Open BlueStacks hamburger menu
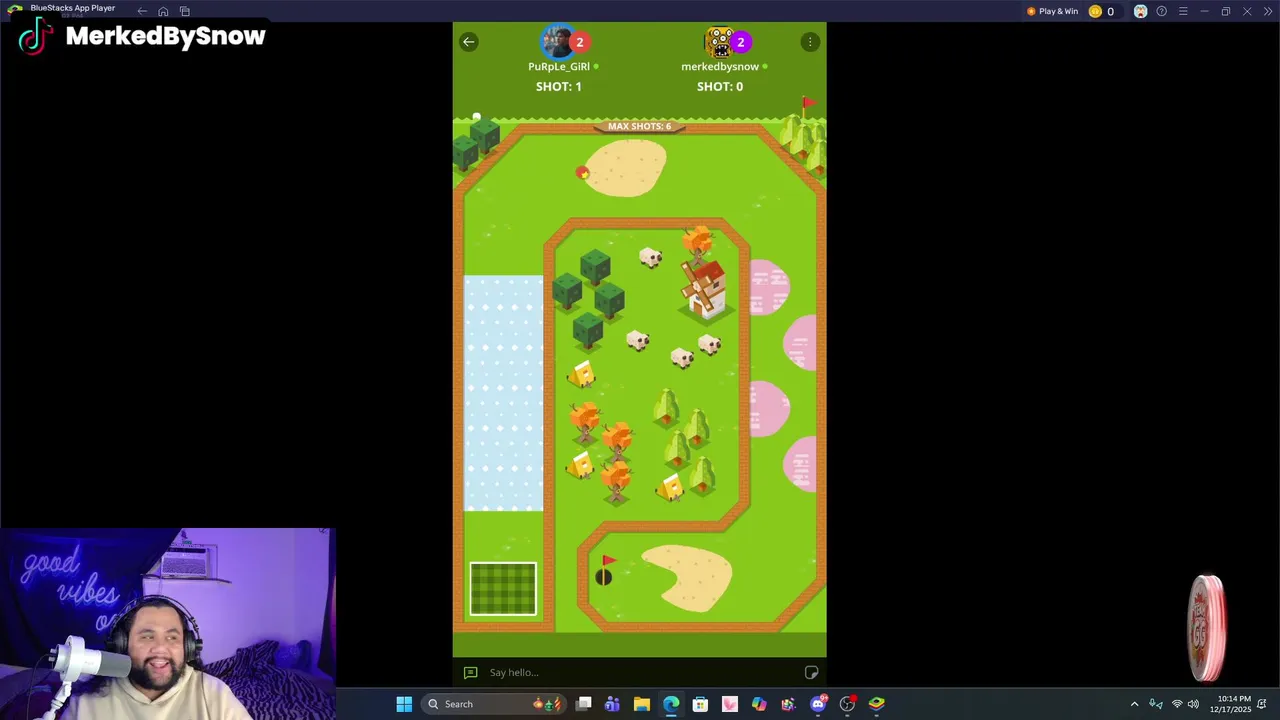Image resolution: width=1280 pixels, height=720 pixels. click(x=1183, y=11)
